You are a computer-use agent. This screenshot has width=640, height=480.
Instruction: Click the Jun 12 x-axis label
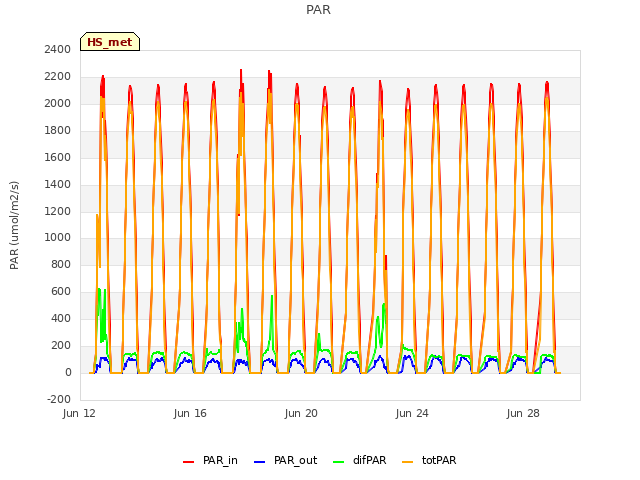click(79, 413)
